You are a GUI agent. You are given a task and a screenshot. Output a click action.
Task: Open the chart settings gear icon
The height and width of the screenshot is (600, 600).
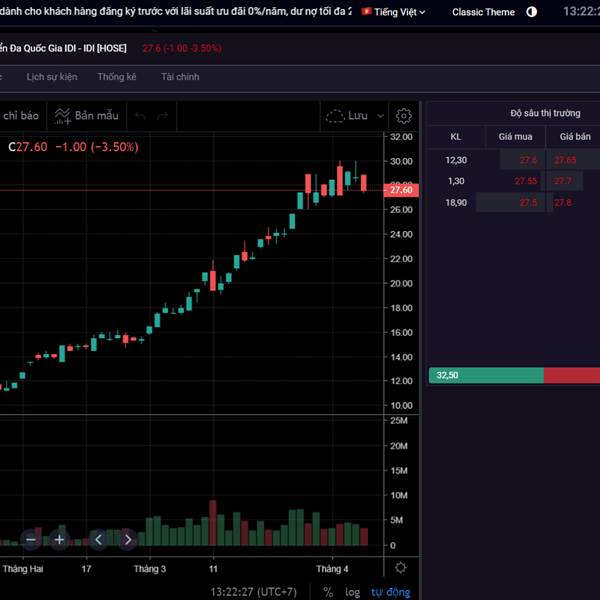pos(403,116)
